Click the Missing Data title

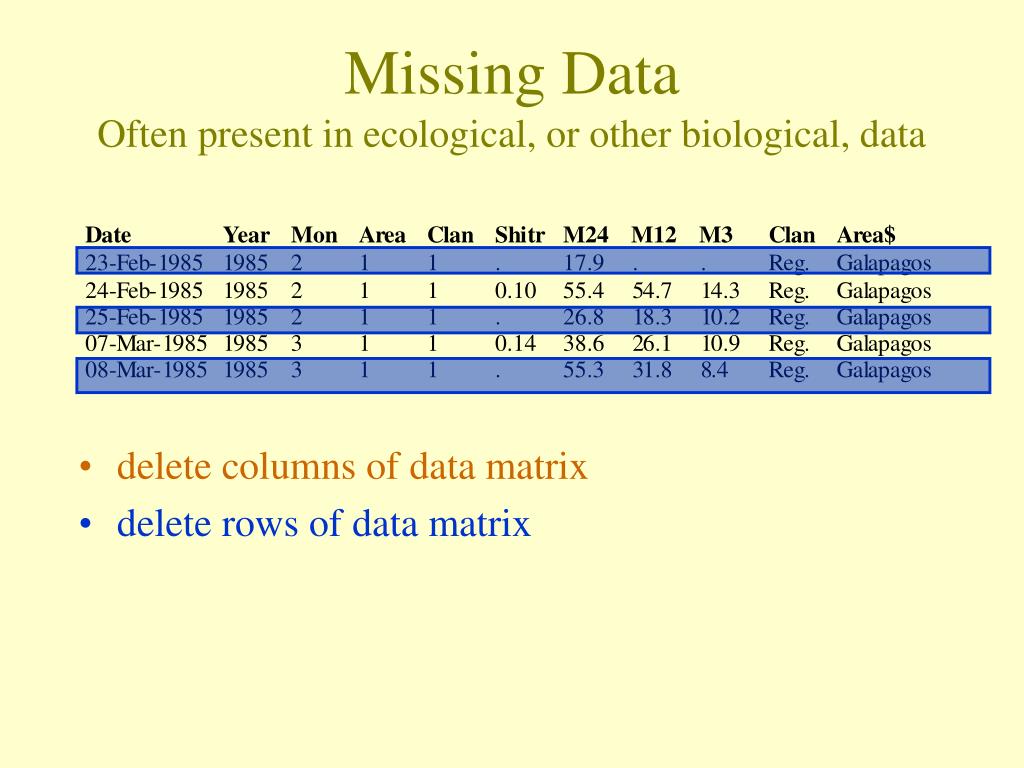[511, 74]
